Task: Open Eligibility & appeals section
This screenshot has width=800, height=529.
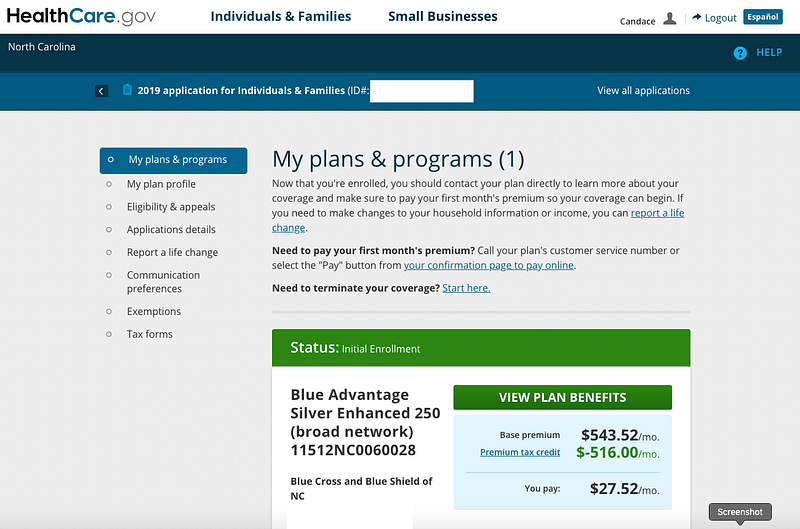Action: 171,207
